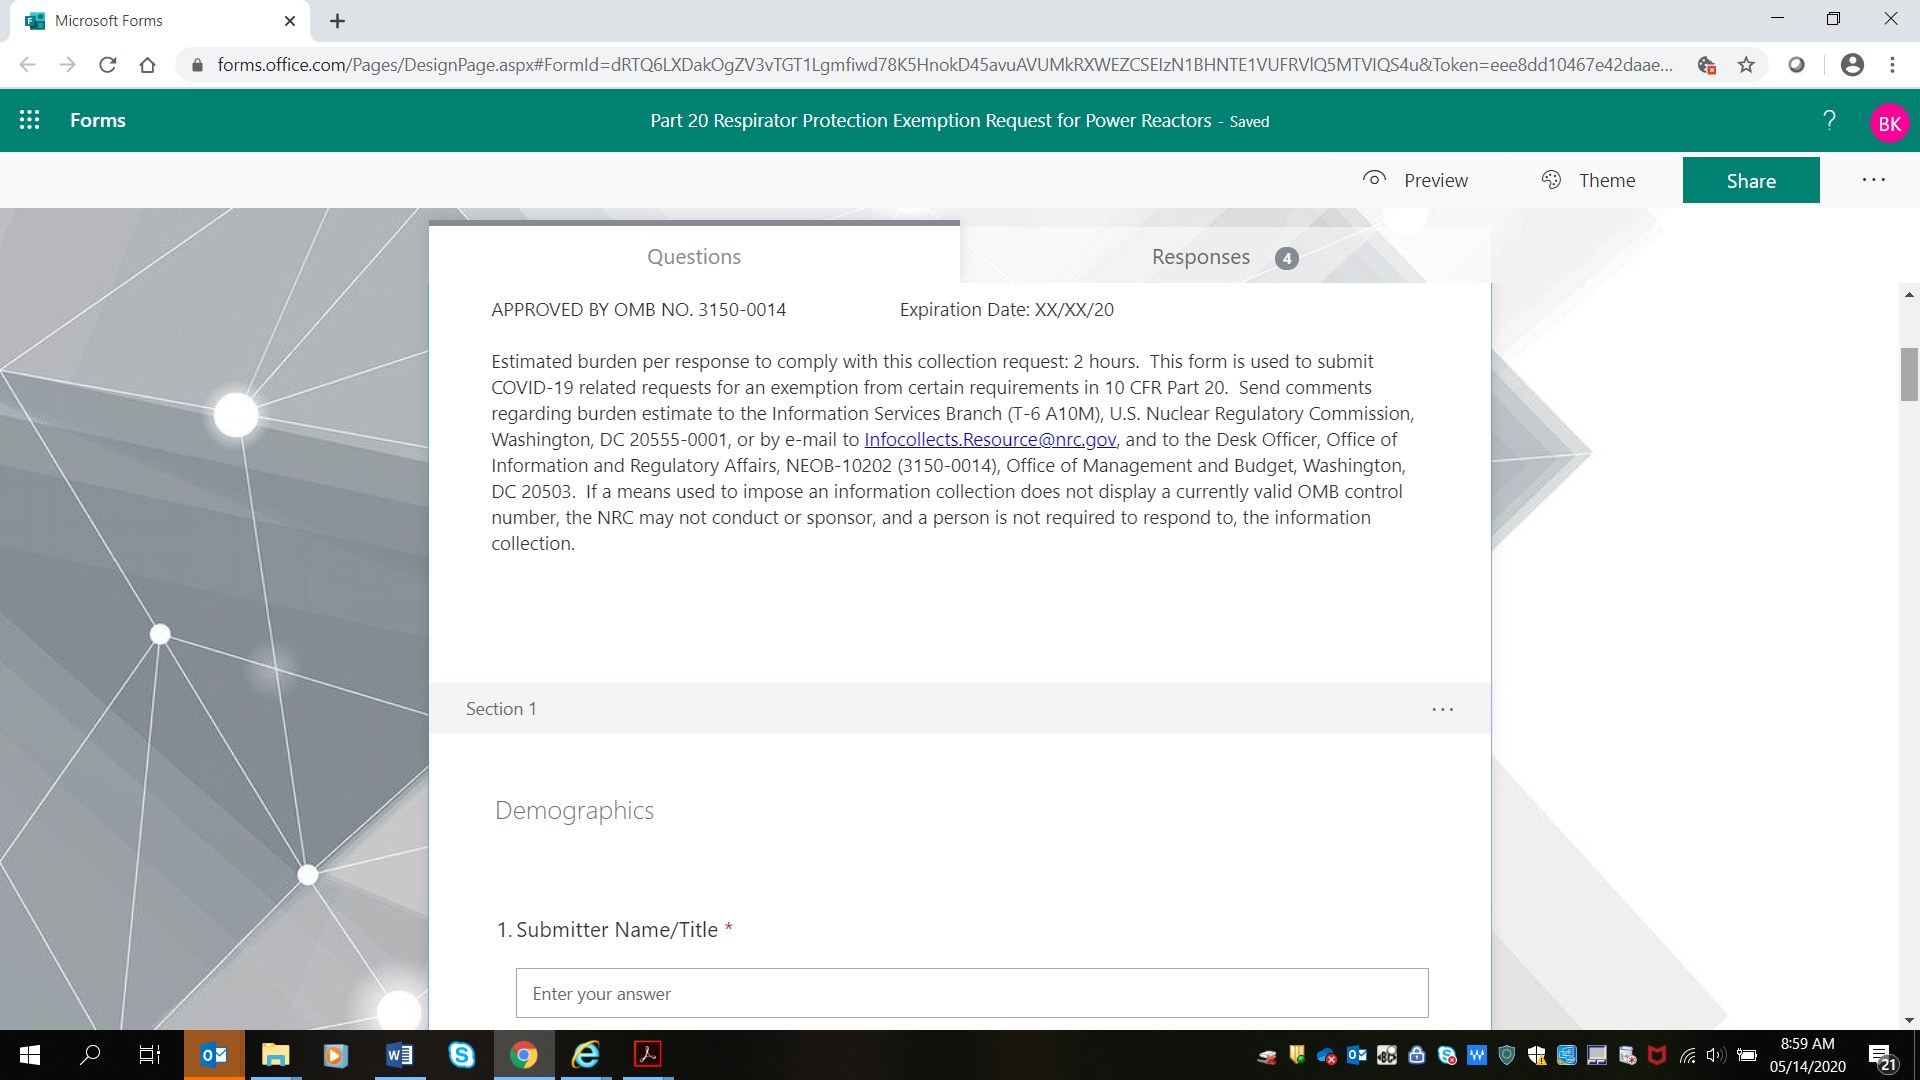This screenshot has height=1080, width=1920.
Task: Expand more form settings ellipsis
Action: 1873,180
